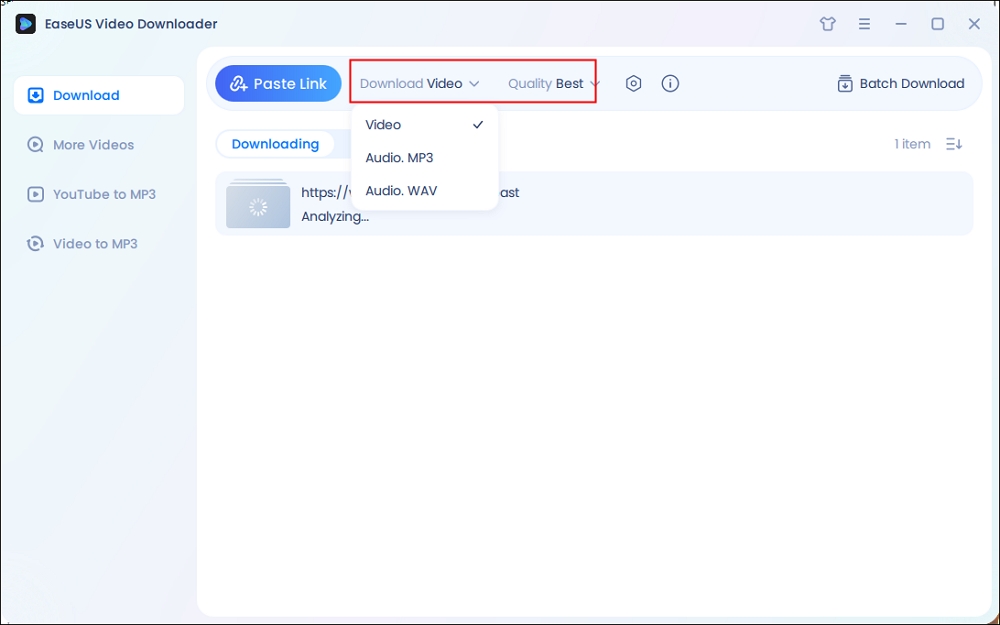
Task: Click the EaseUS app logo
Action: pos(26,24)
